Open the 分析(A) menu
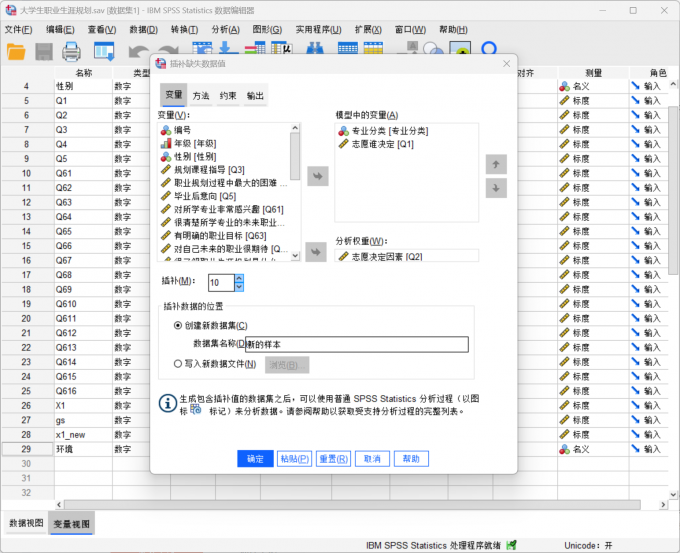This screenshot has width=680, height=553. click(226, 29)
